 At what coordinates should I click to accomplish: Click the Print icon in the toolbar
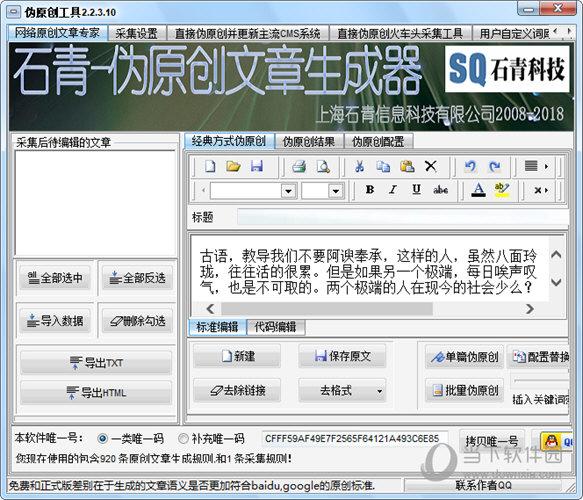point(299,166)
